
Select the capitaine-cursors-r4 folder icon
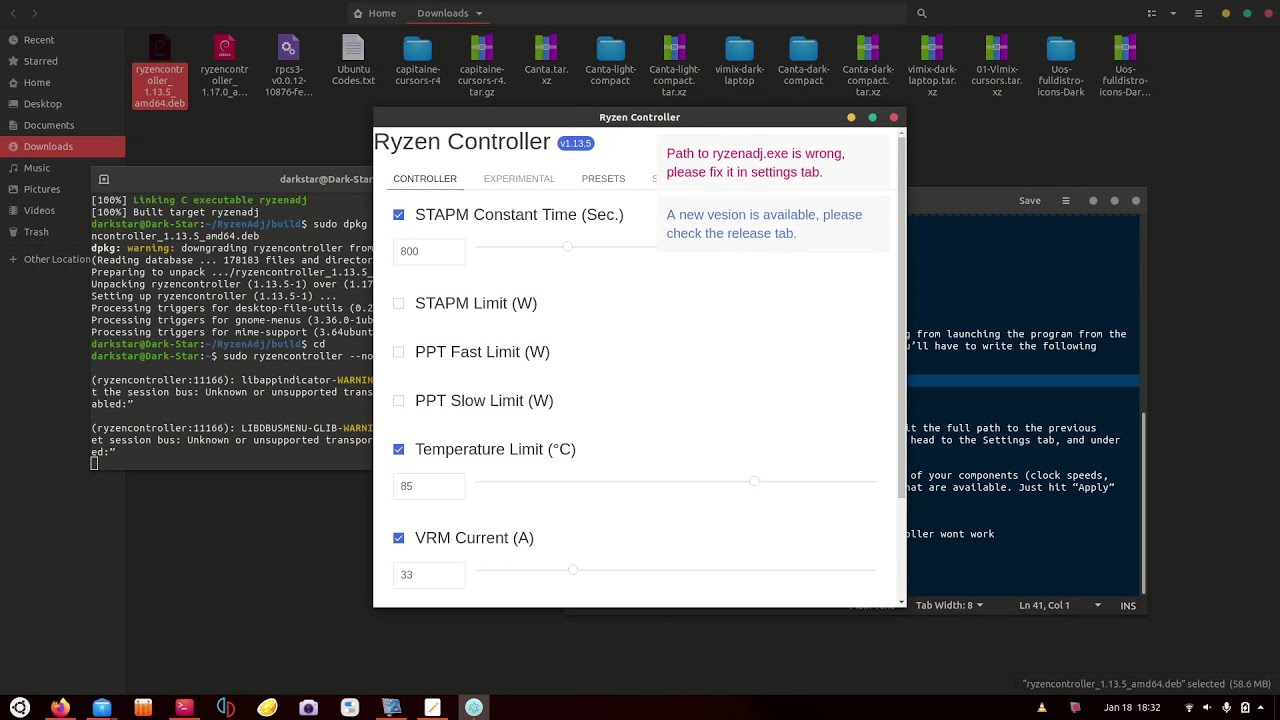(x=417, y=49)
